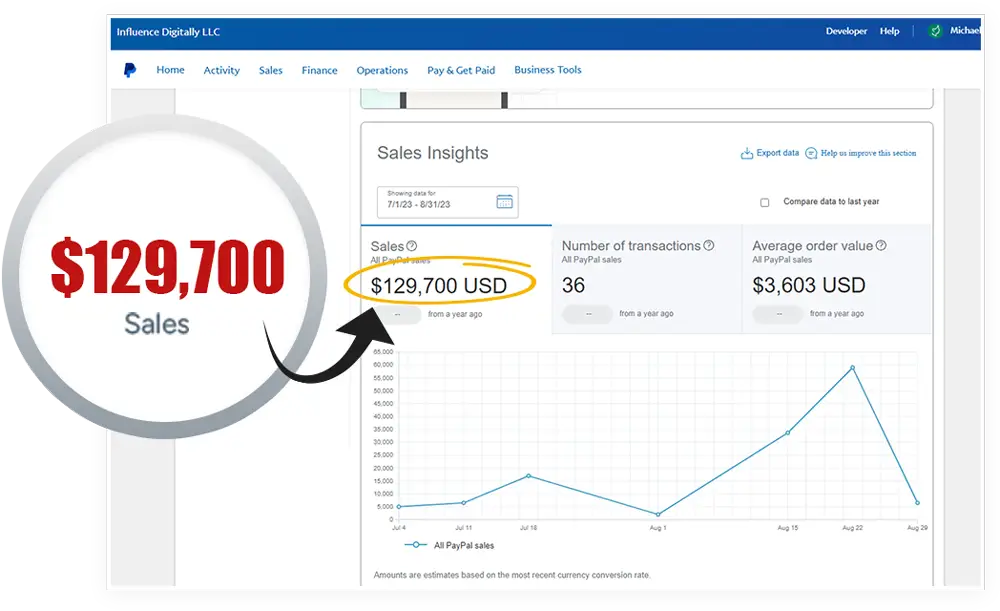
Task: Click the $129,700 USD sales value
Action: pyautogui.click(x=439, y=286)
